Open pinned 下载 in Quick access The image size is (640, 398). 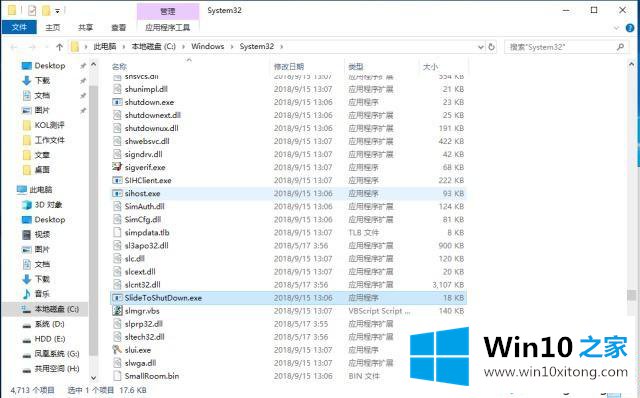click(x=42, y=80)
